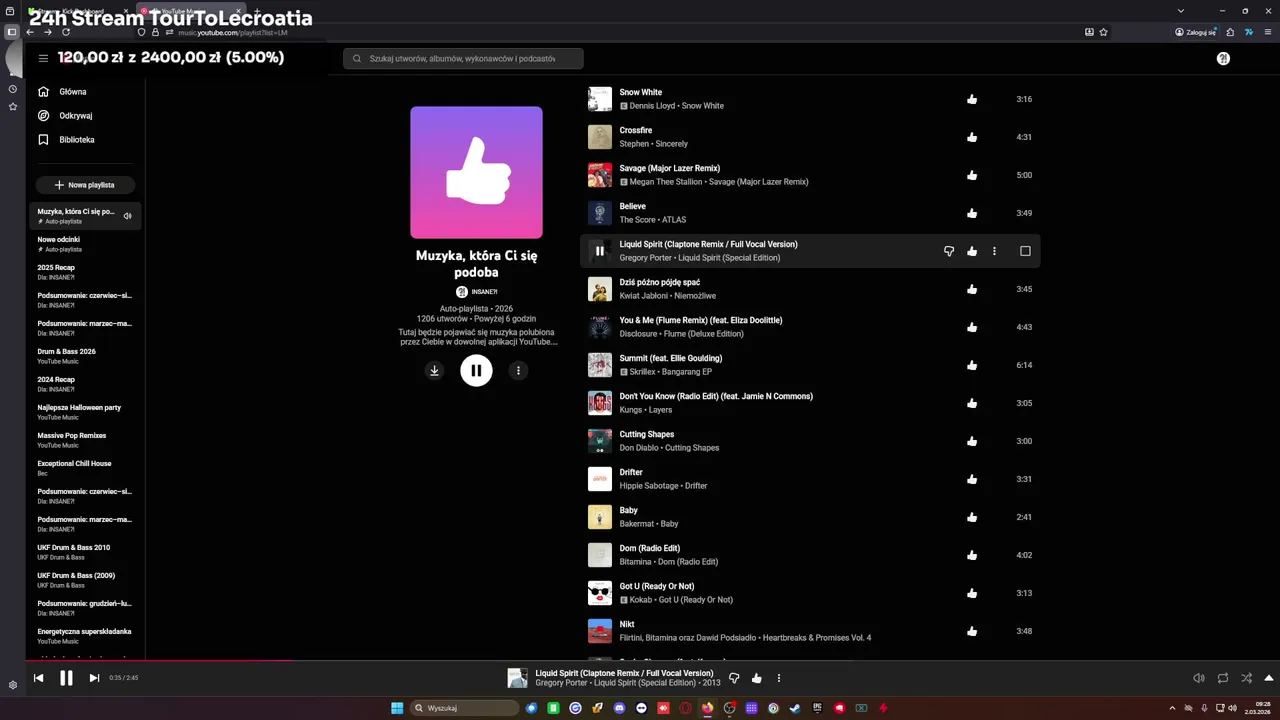This screenshot has height=720, width=1280.
Task: Reload the page in the browser toolbar
Action: coord(66,32)
